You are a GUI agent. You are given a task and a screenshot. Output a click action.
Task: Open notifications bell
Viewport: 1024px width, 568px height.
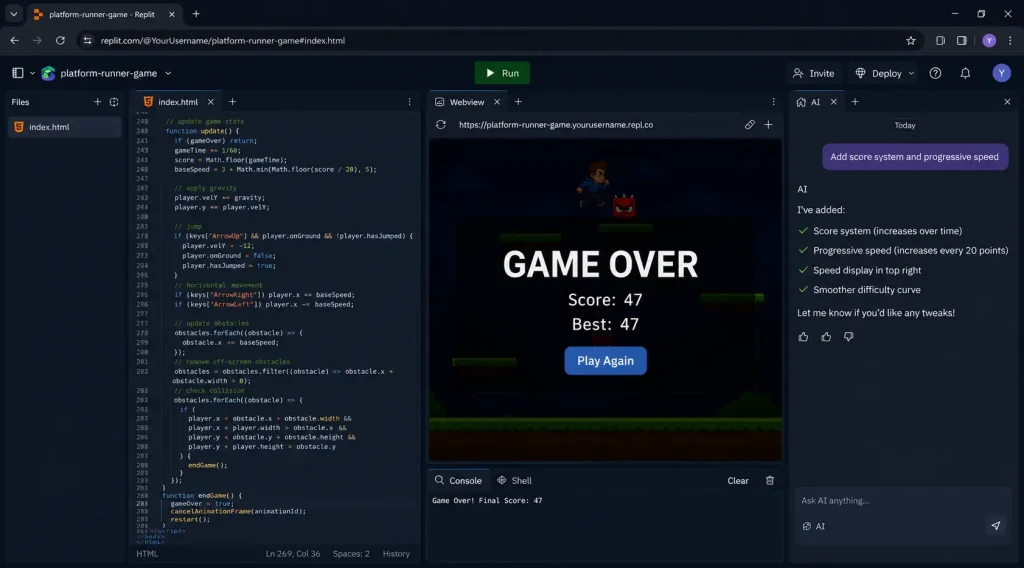965,73
